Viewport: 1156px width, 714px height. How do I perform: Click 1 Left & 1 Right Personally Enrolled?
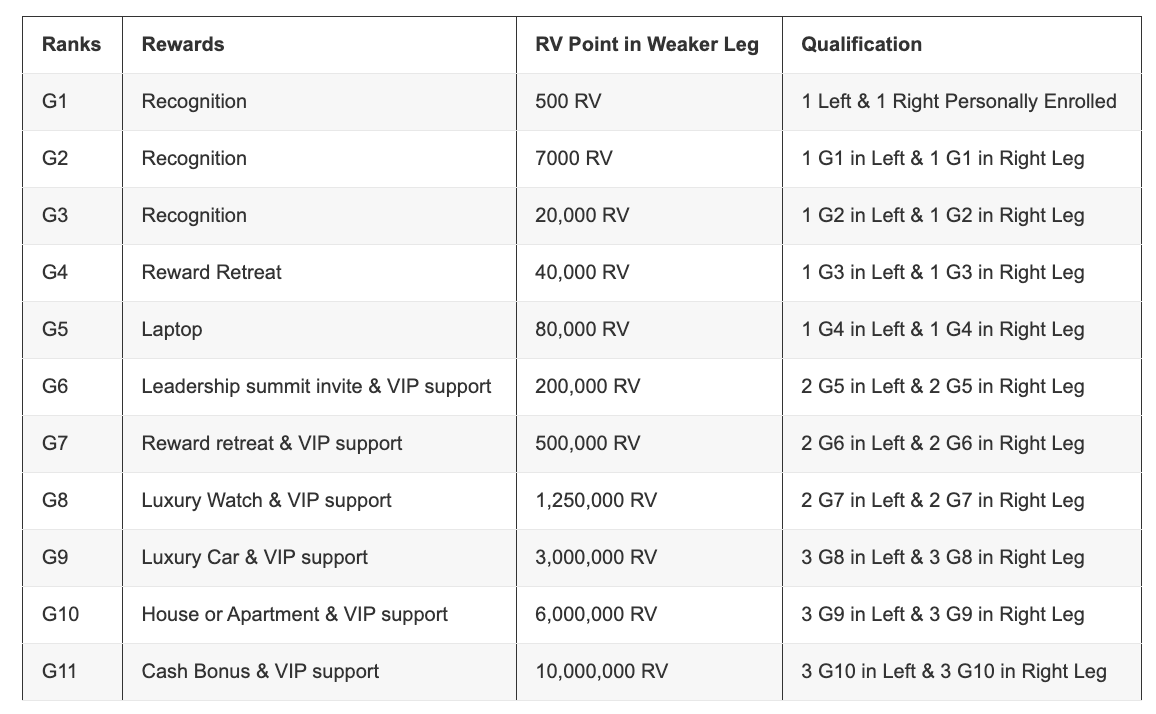tap(959, 101)
